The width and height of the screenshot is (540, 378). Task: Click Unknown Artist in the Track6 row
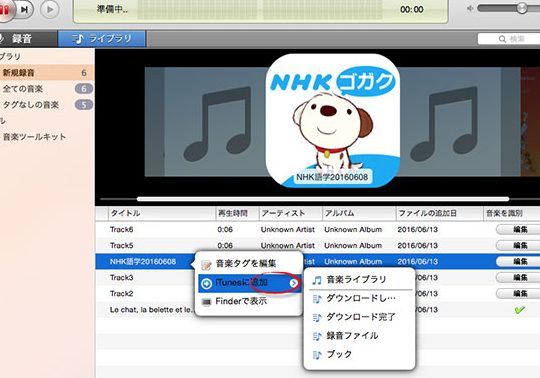pos(288,229)
